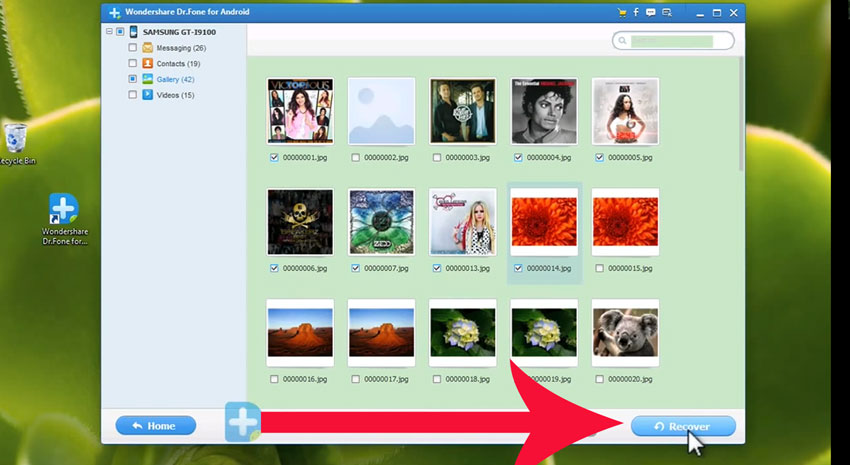850x465 pixels.
Task: Uncheck the 00000014.jpg checkbox
Action: coord(518,268)
